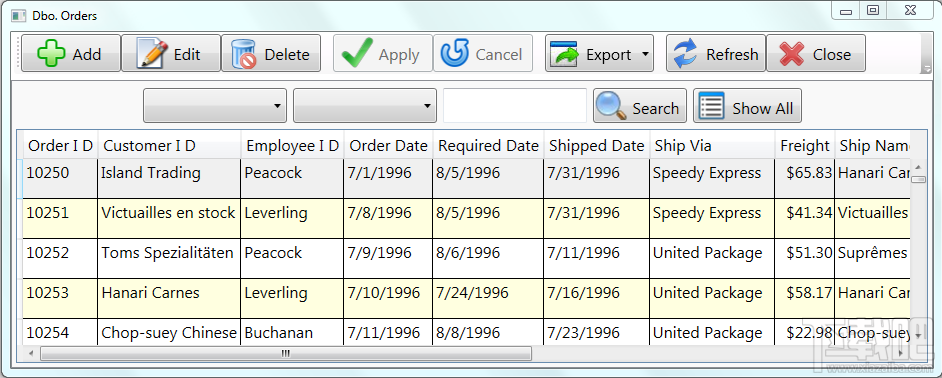Expand the toolbar overflow arrow
This screenshot has height=378, width=942.
point(926,70)
